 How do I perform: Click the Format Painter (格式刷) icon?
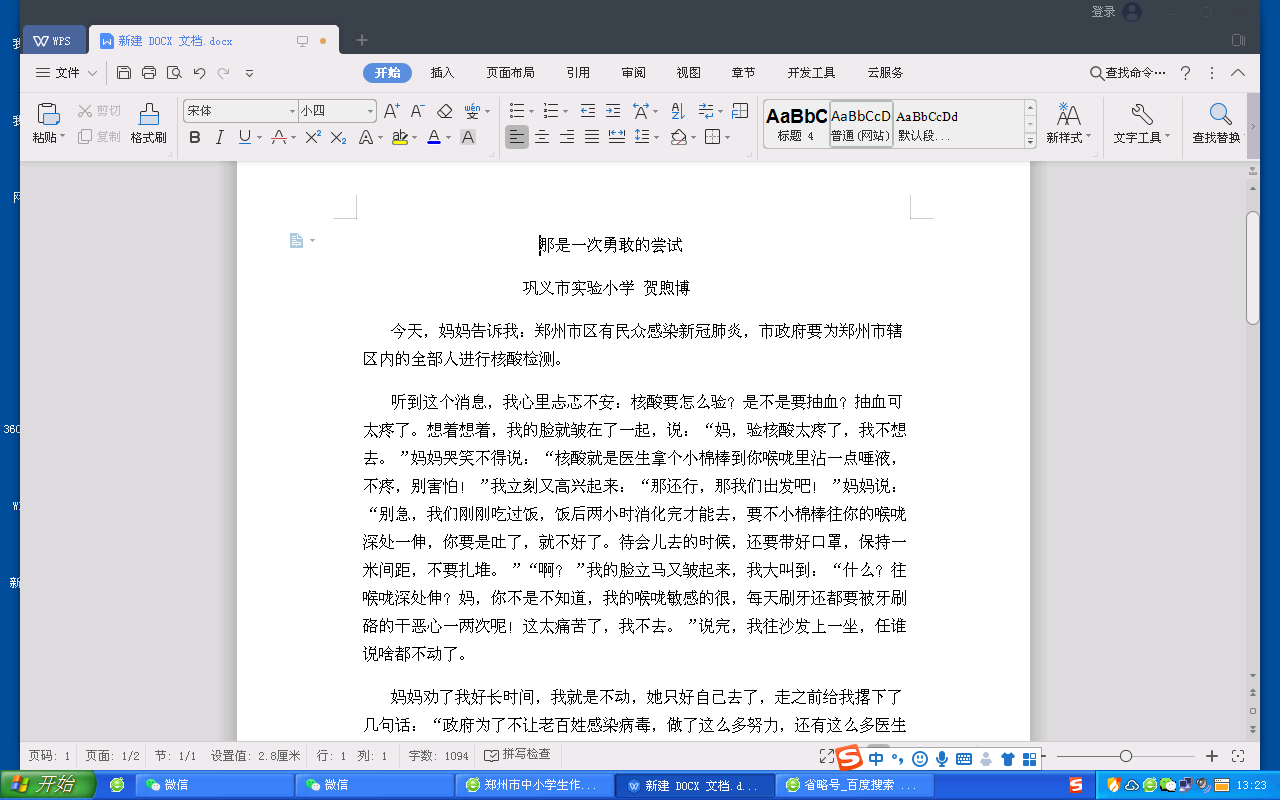click(148, 114)
